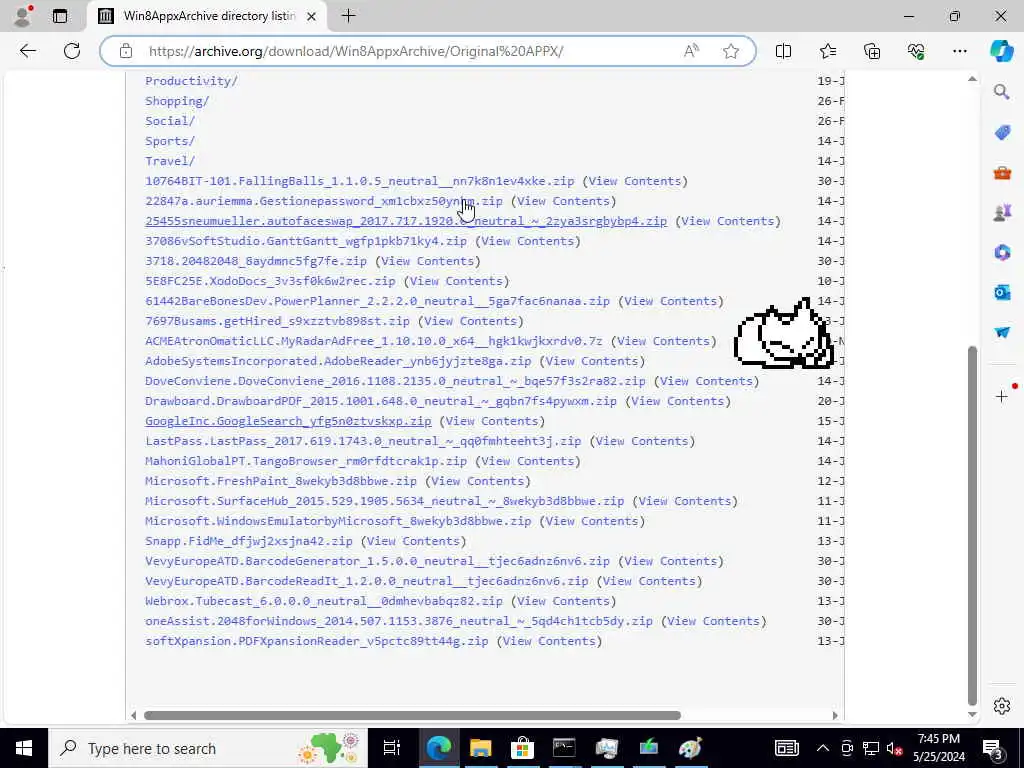The height and width of the screenshot is (768, 1024).
Task: View Contents of XodoDocs zip
Action: coord(456,281)
